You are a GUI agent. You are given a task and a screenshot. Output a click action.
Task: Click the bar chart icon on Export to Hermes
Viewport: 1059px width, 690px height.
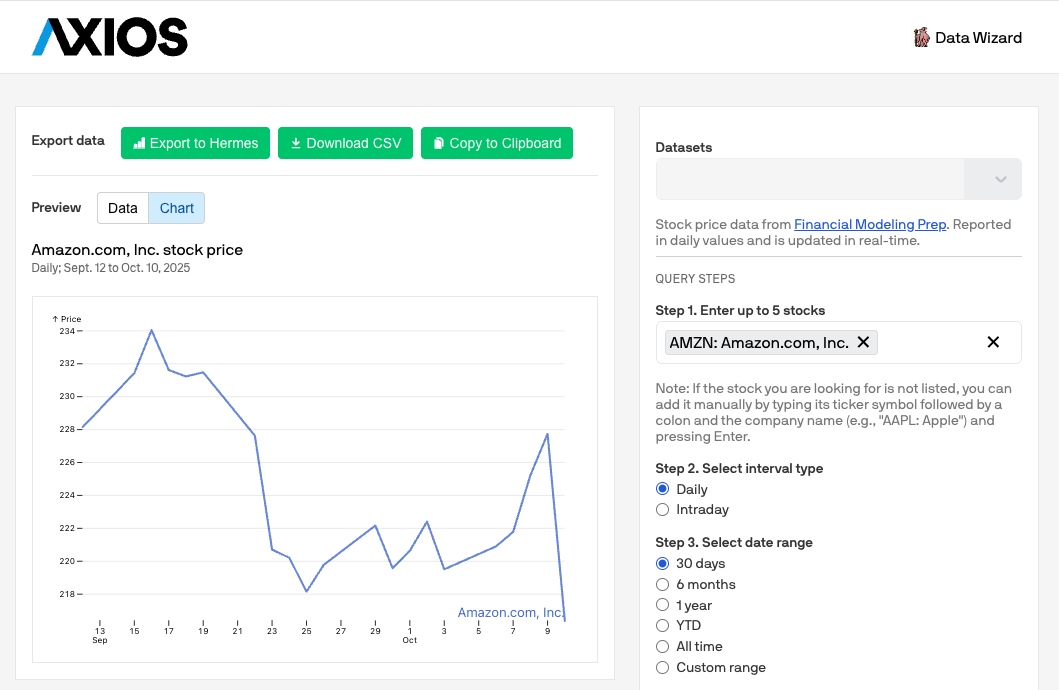point(138,143)
